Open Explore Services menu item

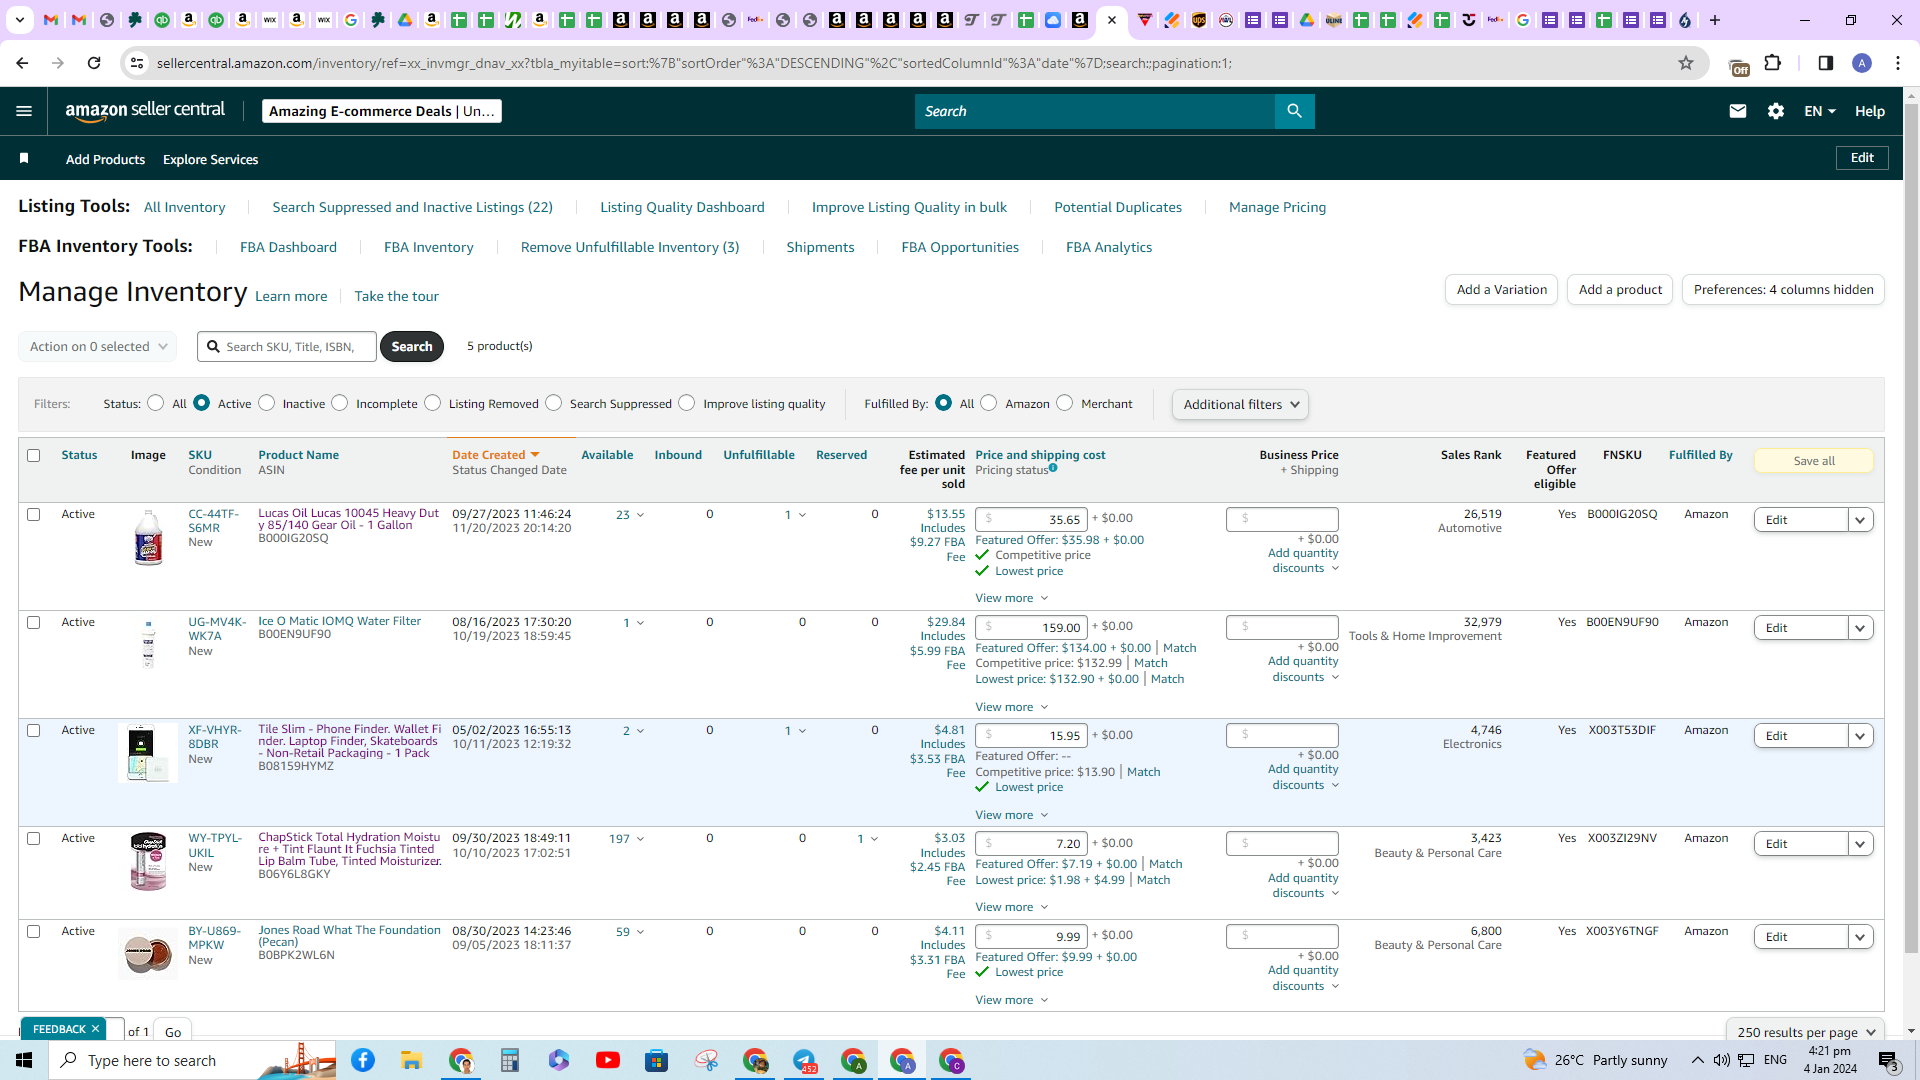[210, 159]
